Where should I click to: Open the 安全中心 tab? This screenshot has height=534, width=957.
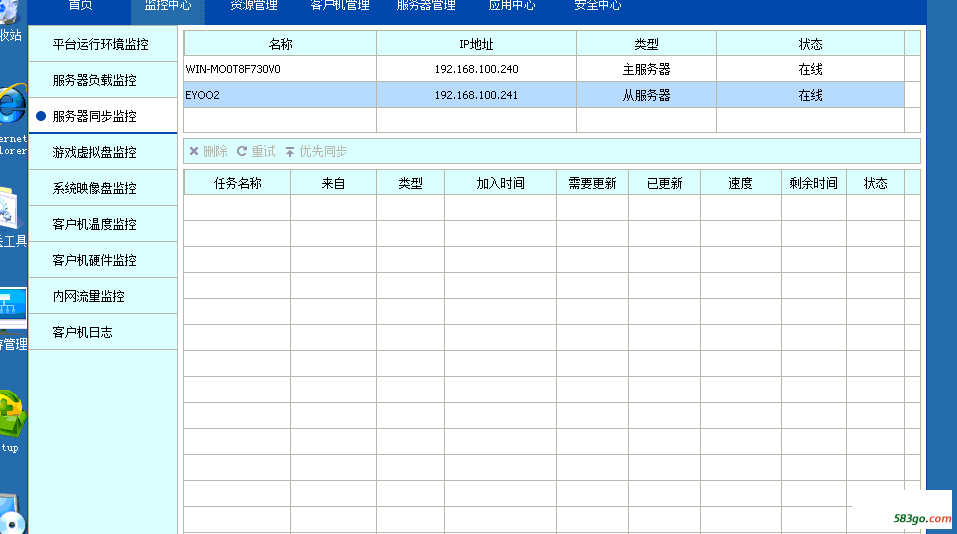click(x=598, y=5)
